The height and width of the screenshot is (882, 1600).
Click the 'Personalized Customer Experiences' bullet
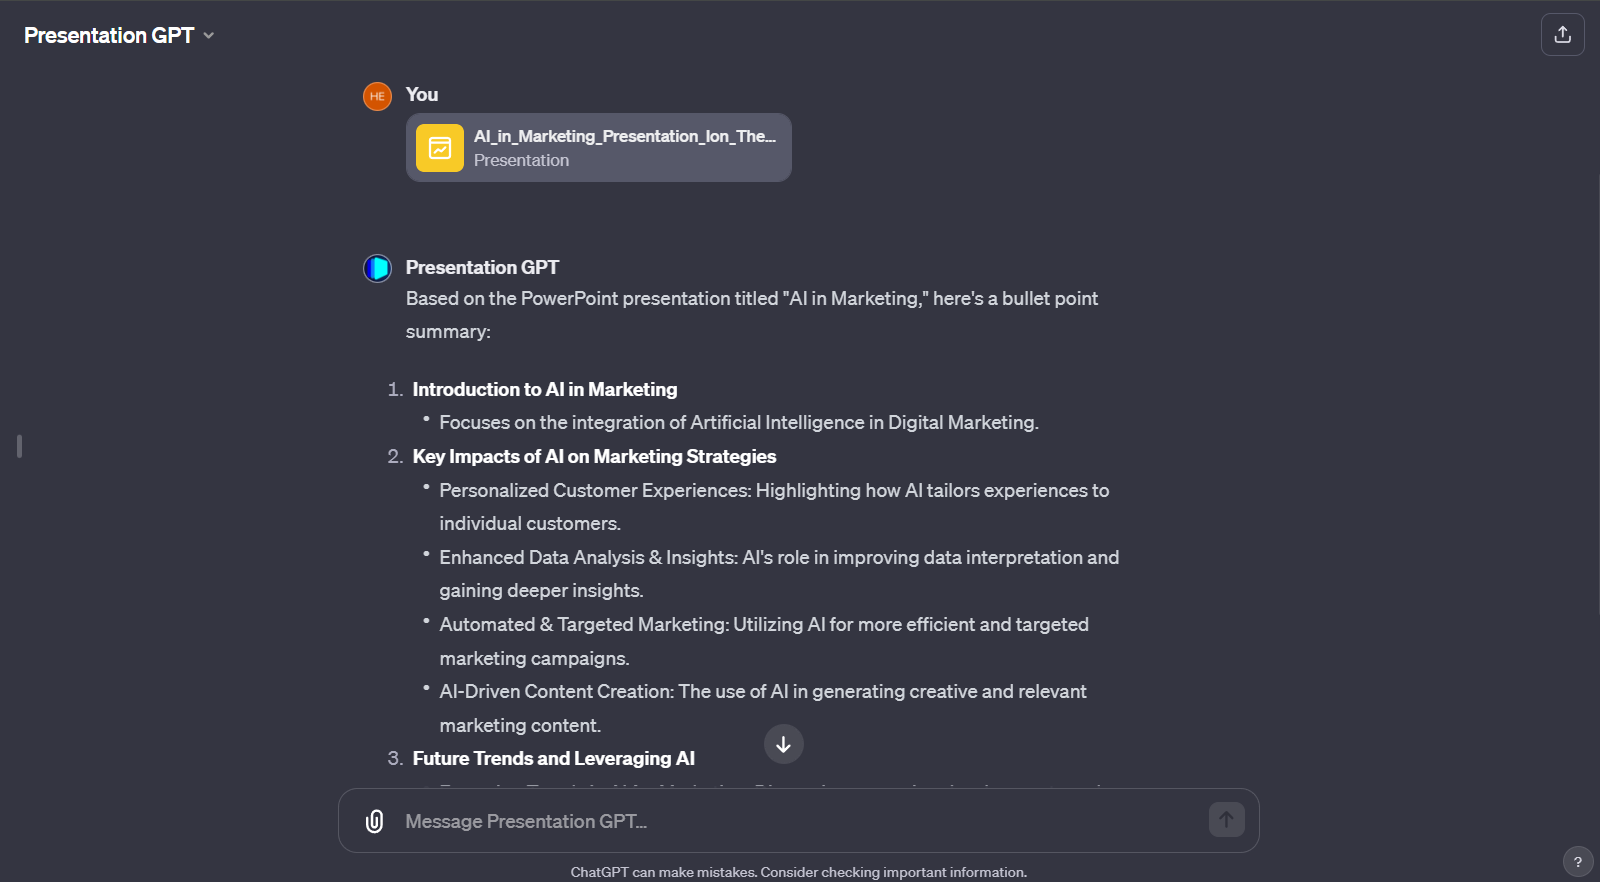tap(774, 507)
